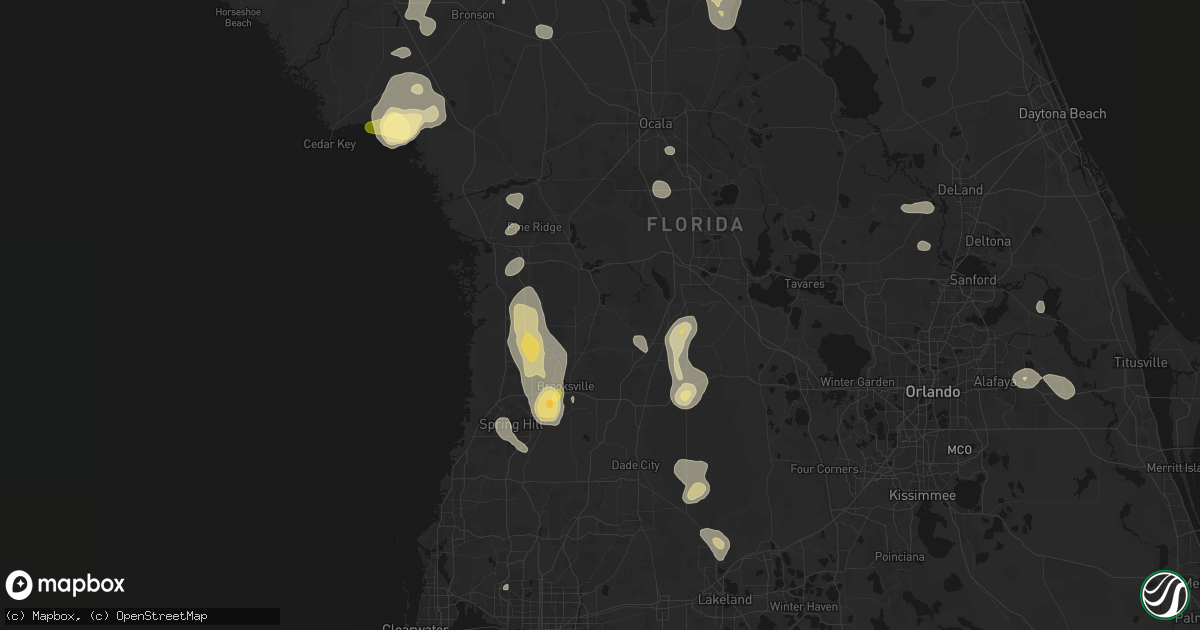Click the Deltona label
Image resolution: width=1200 pixels, height=630 pixels.
[x=988, y=242]
